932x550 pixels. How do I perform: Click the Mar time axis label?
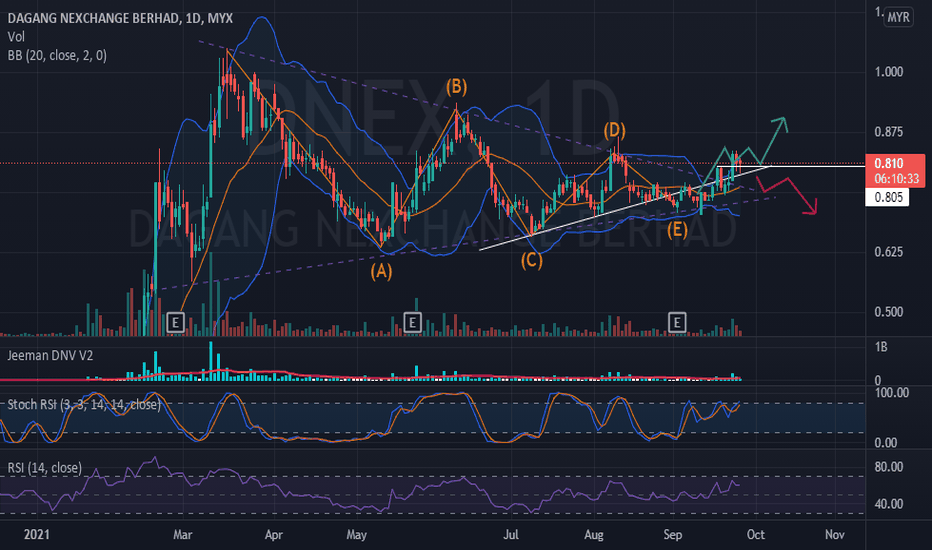point(182,535)
